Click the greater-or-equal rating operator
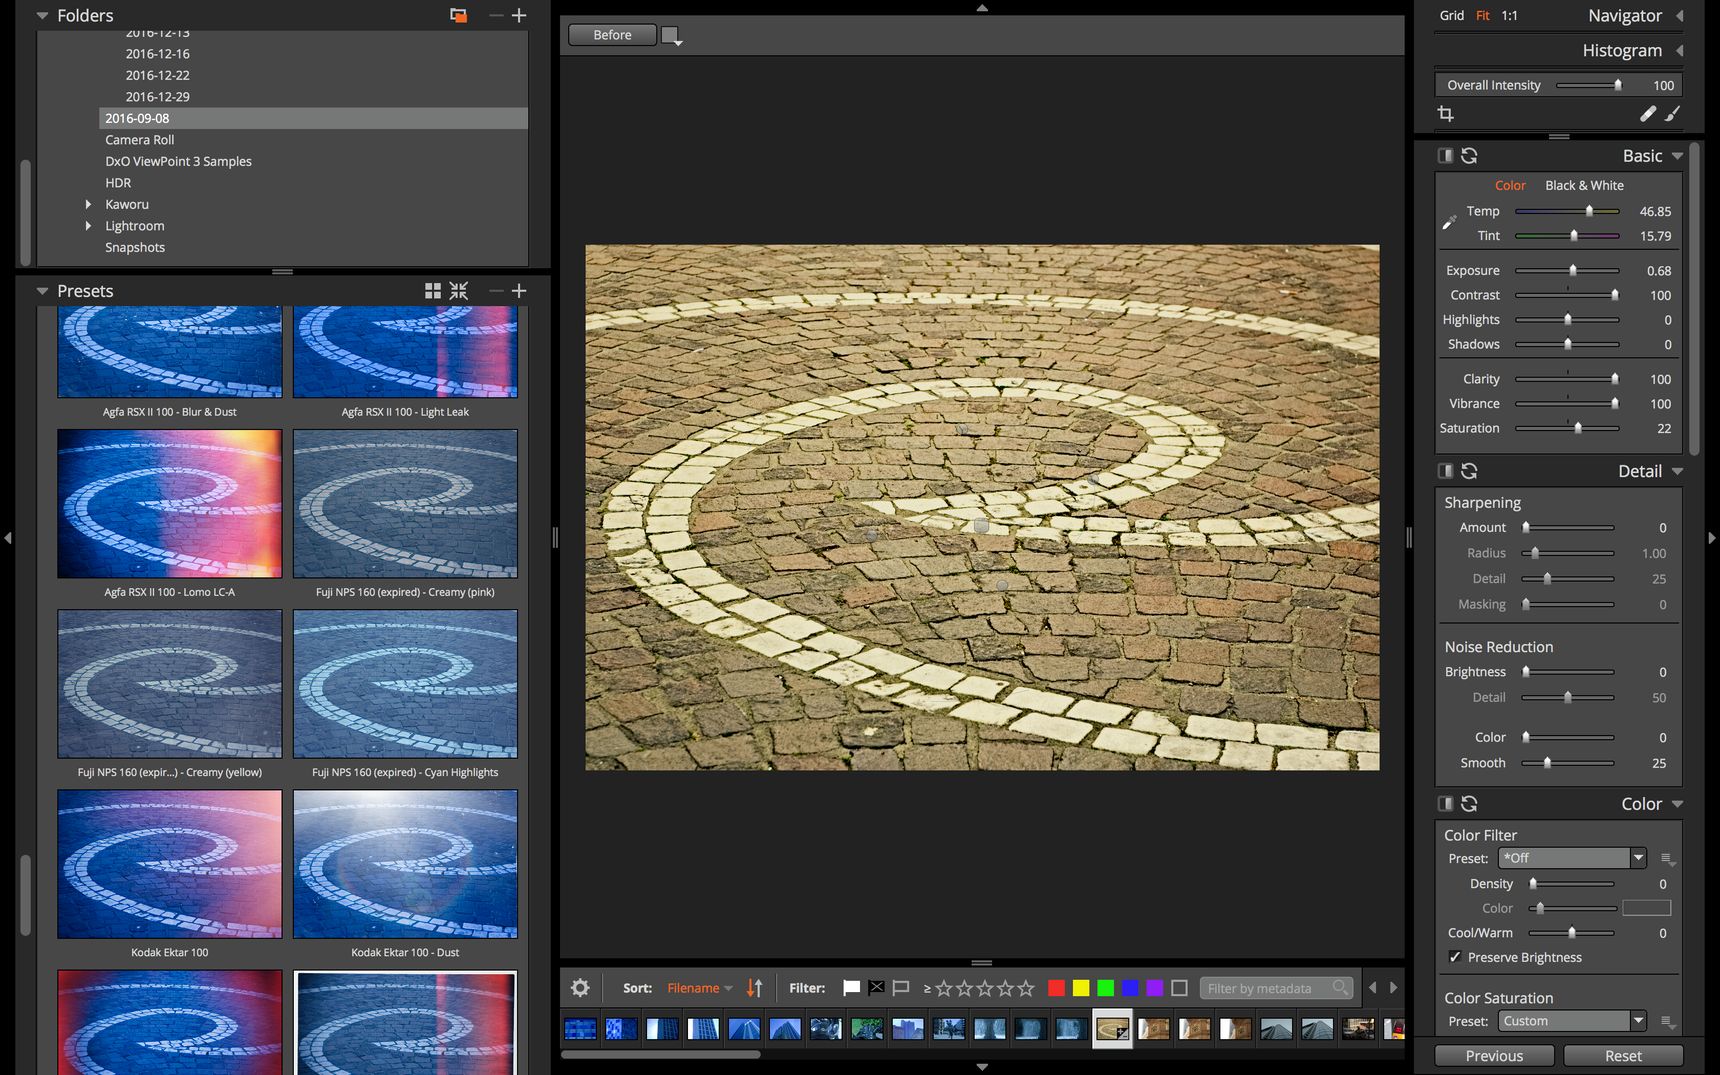The image size is (1720, 1075). 927,989
